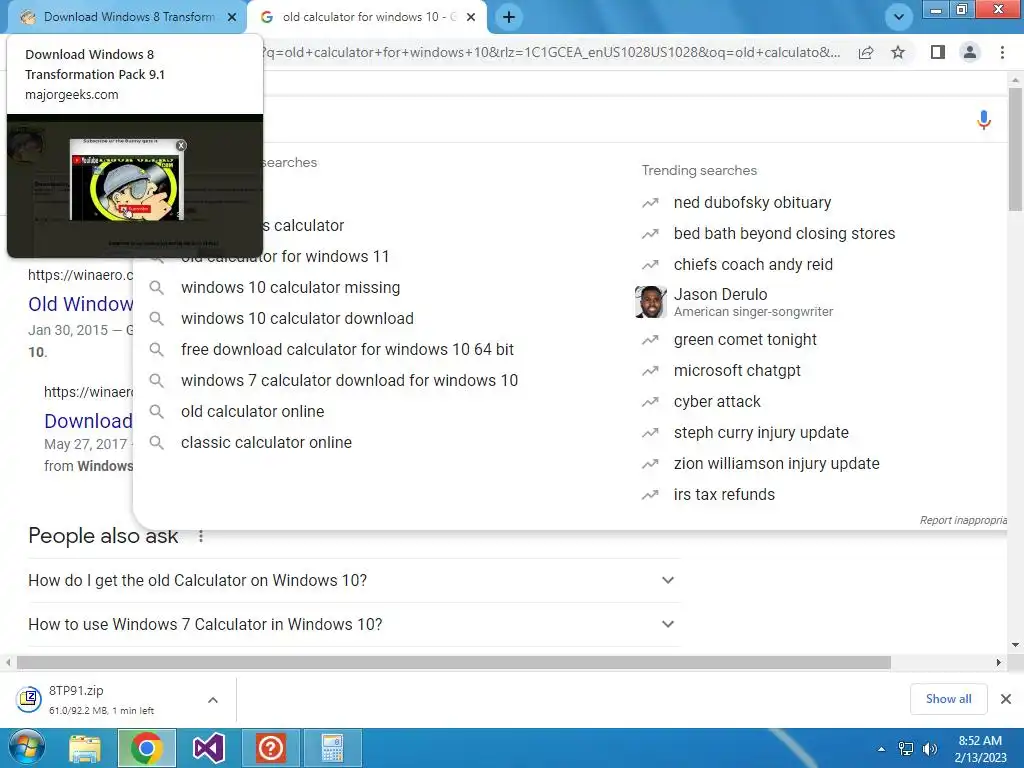
Task: Close the old calculator Google search tab
Action: coord(471,17)
